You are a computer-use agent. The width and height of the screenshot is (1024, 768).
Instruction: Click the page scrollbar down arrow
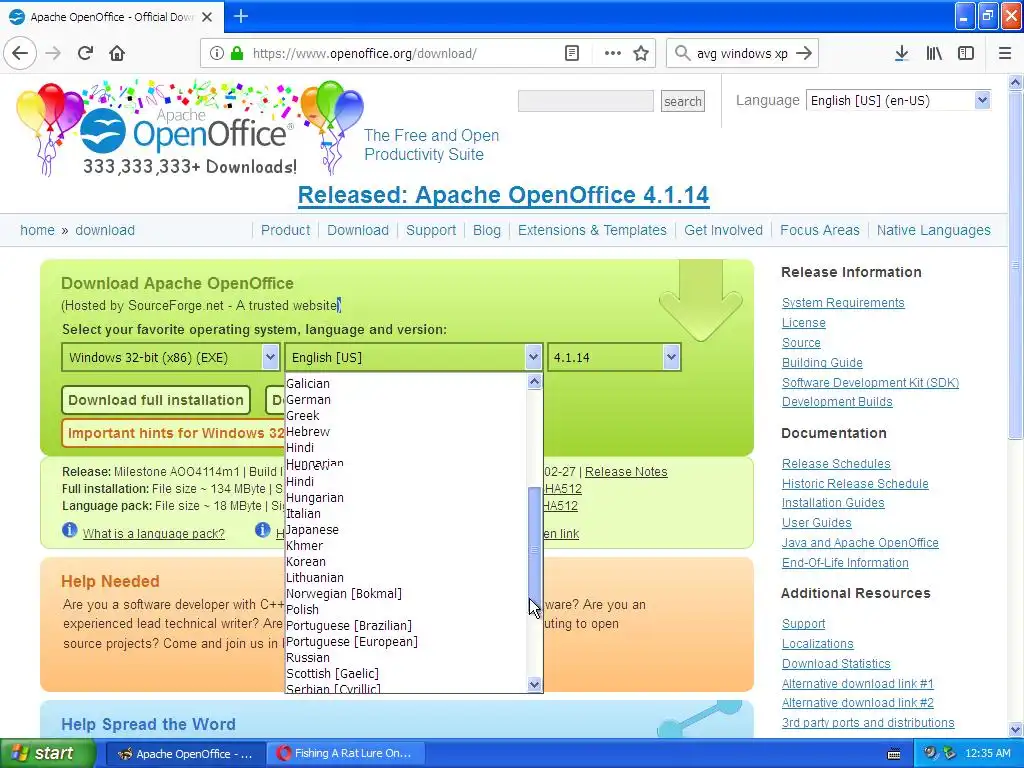coord(1016,729)
